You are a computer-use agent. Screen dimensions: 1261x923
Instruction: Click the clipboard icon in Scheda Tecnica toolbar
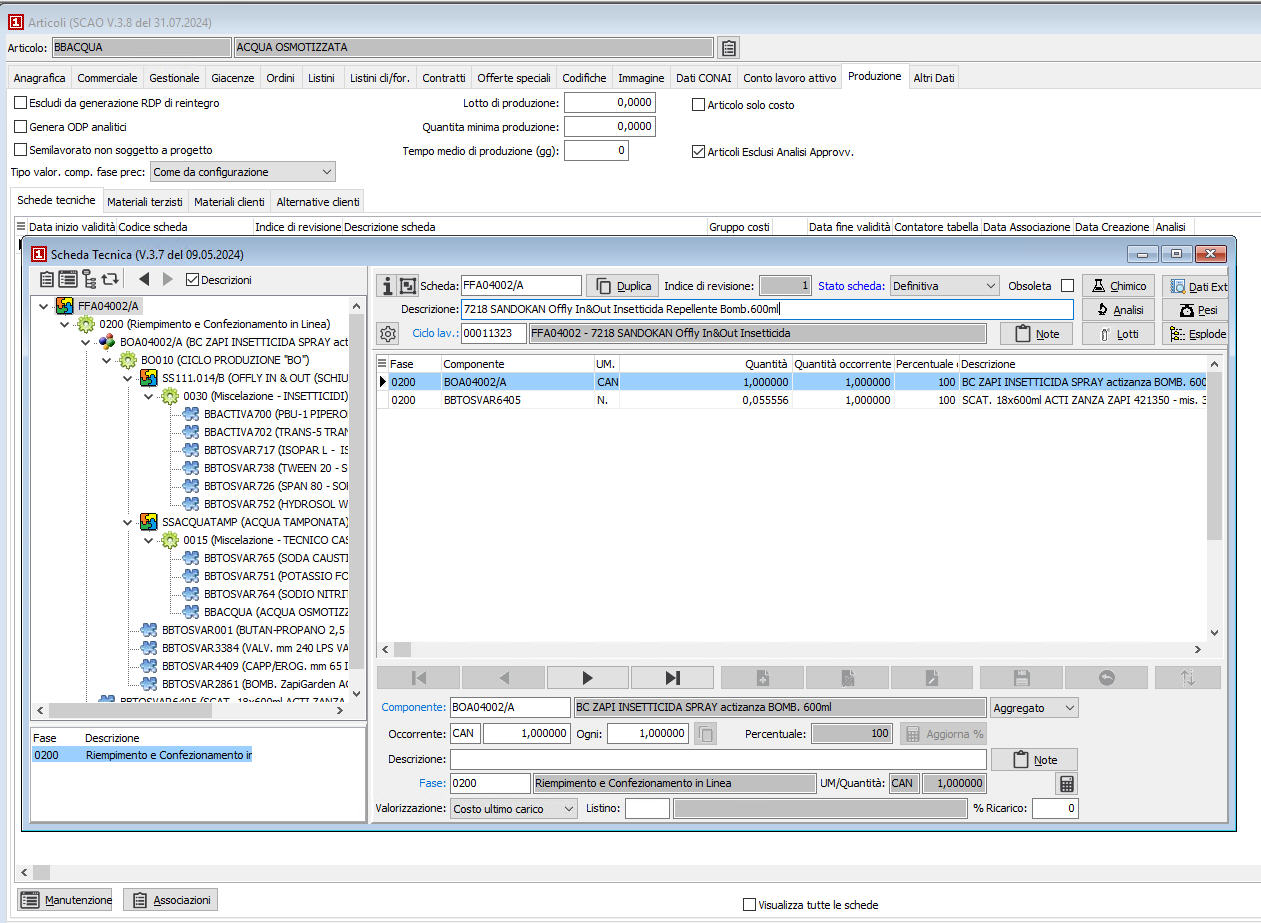point(47,280)
